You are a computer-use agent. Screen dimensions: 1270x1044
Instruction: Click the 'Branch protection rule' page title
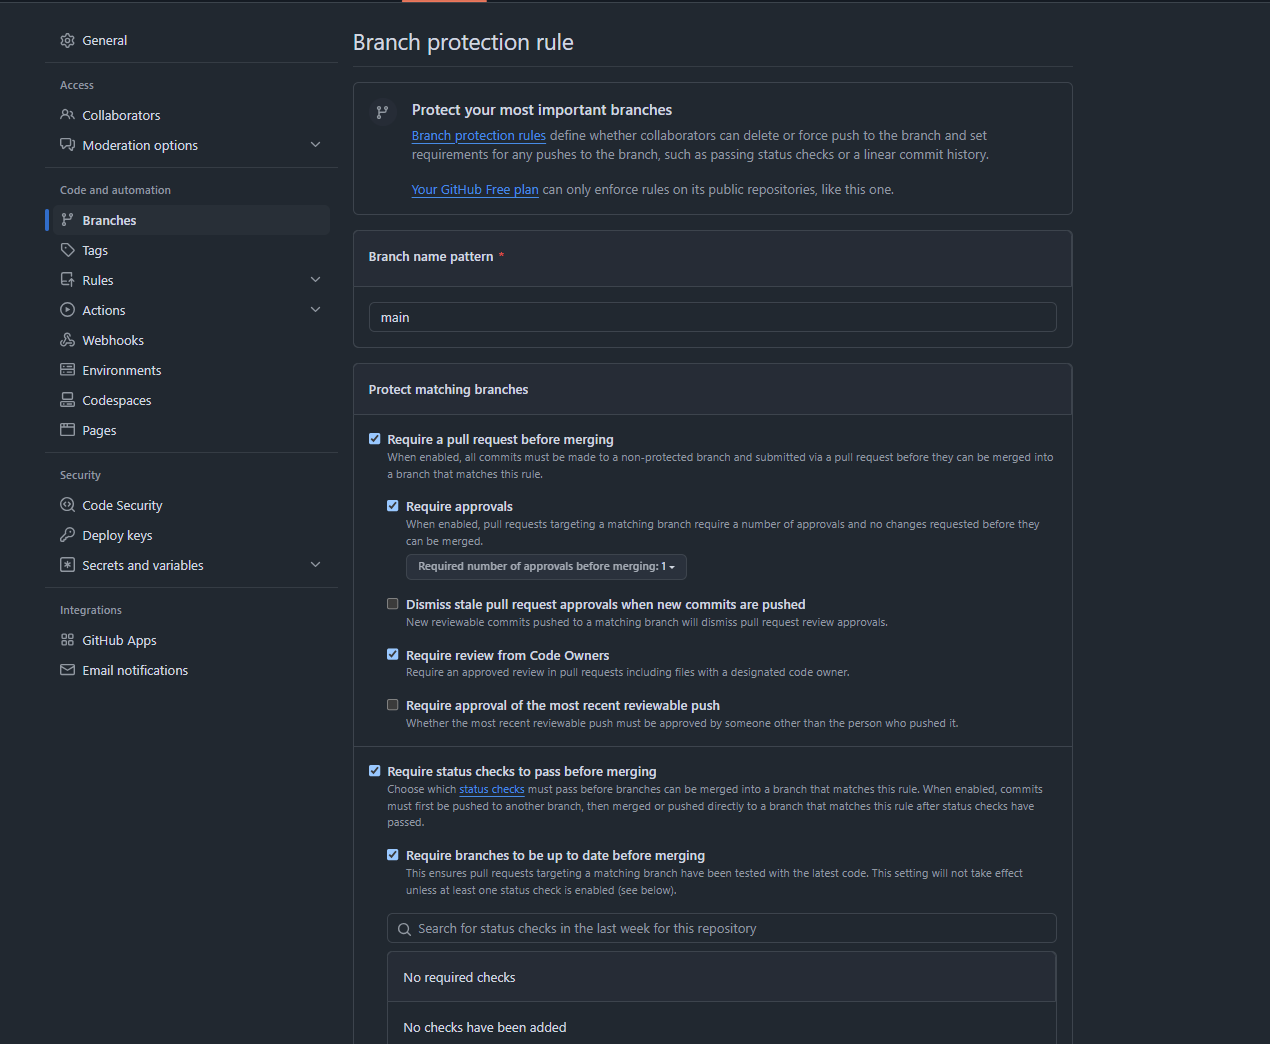click(463, 42)
